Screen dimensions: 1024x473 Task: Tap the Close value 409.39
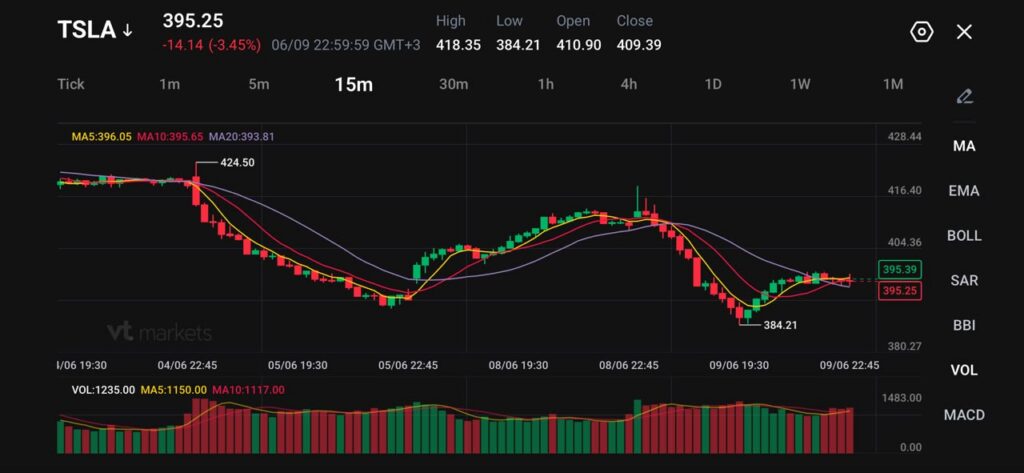click(639, 45)
